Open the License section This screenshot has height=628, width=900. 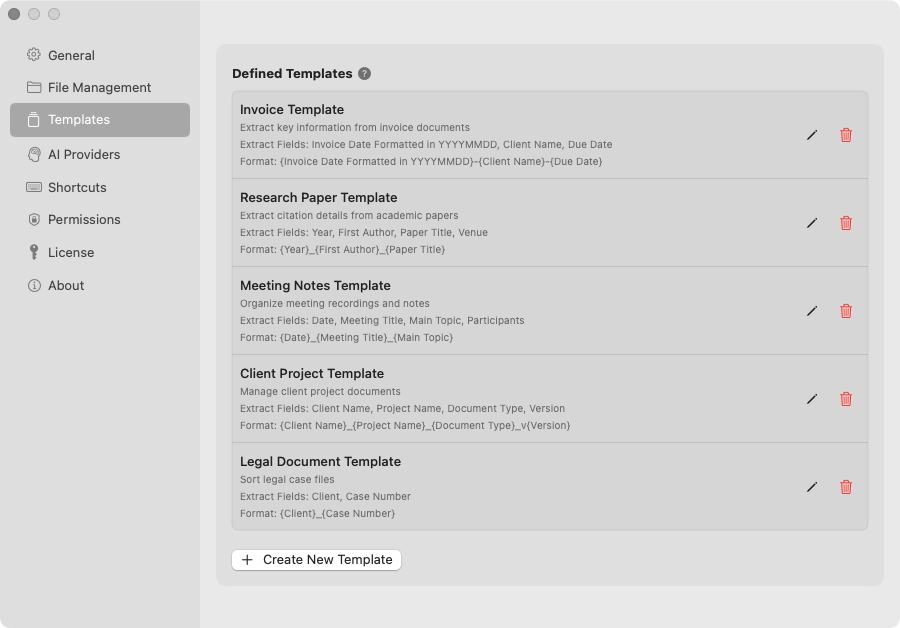pos(100,252)
